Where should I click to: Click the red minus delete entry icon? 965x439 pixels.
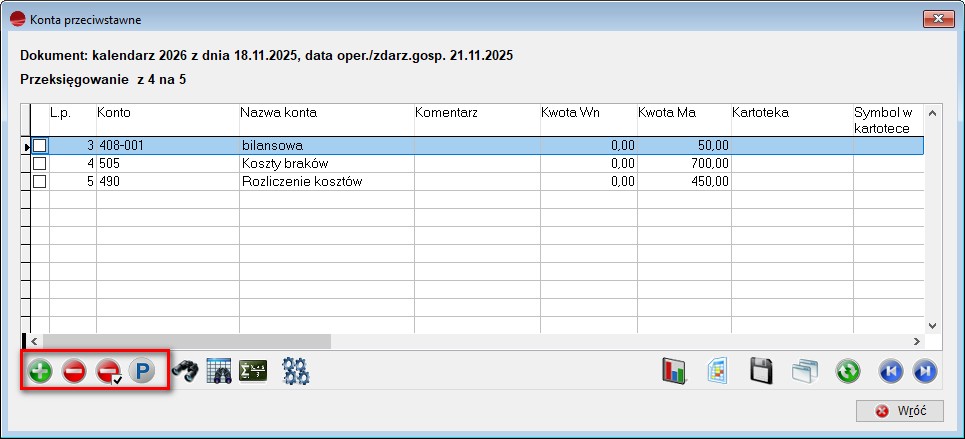coord(74,372)
